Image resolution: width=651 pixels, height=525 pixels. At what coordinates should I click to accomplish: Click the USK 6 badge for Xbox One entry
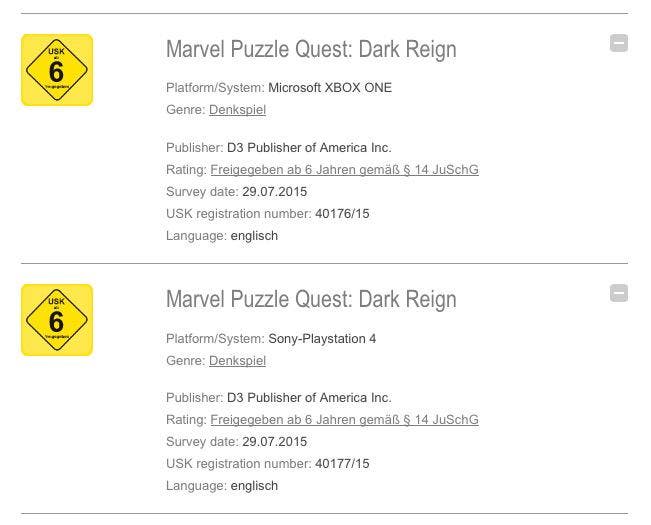tap(57, 70)
